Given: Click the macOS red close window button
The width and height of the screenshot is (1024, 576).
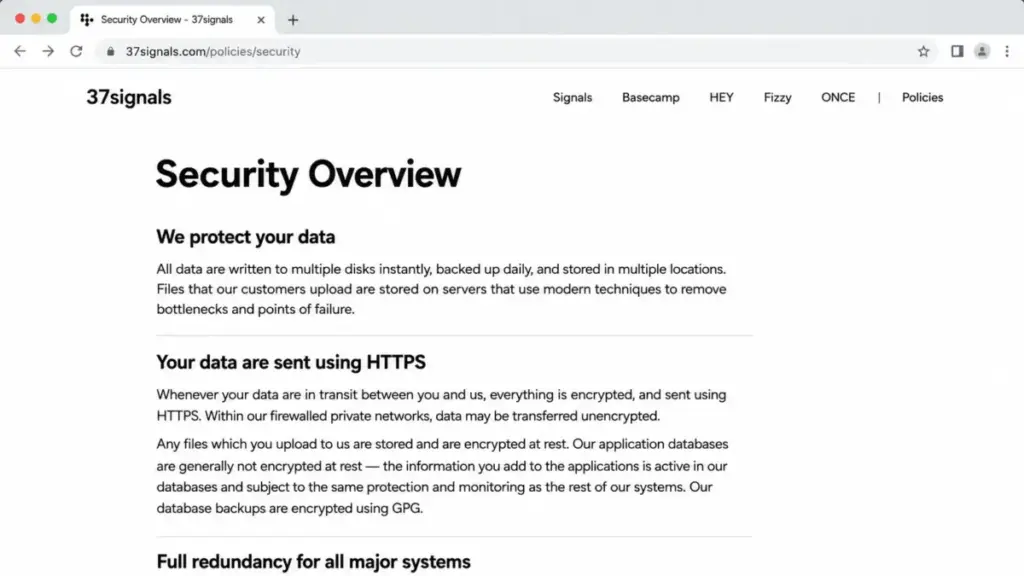Looking at the screenshot, I should click(20, 18).
